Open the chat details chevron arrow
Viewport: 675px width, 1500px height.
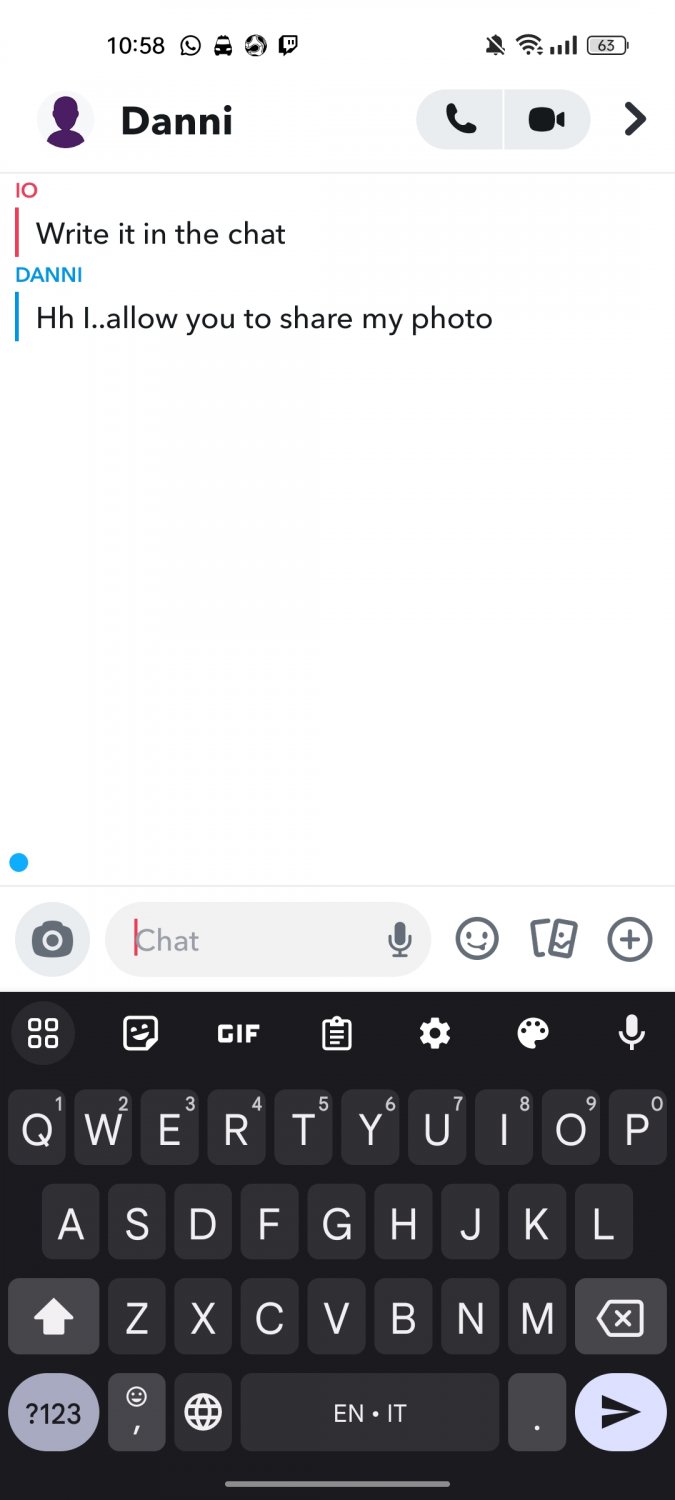point(634,120)
